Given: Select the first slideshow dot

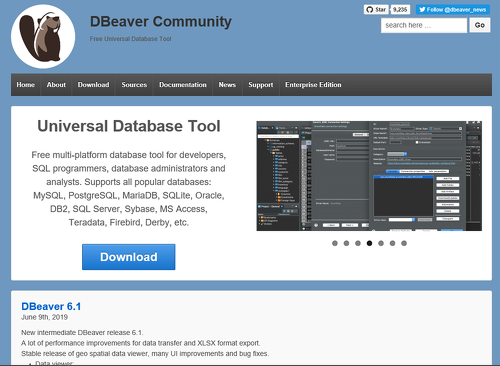Looking at the screenshot, I should pos(335,243).
